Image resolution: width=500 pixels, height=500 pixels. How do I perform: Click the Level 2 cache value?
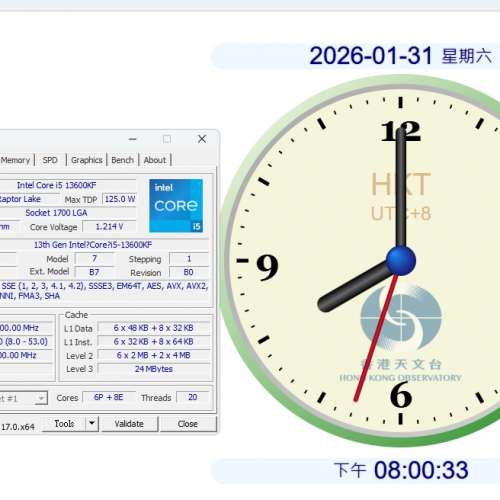pyautogui.click(x=154, y=355)
